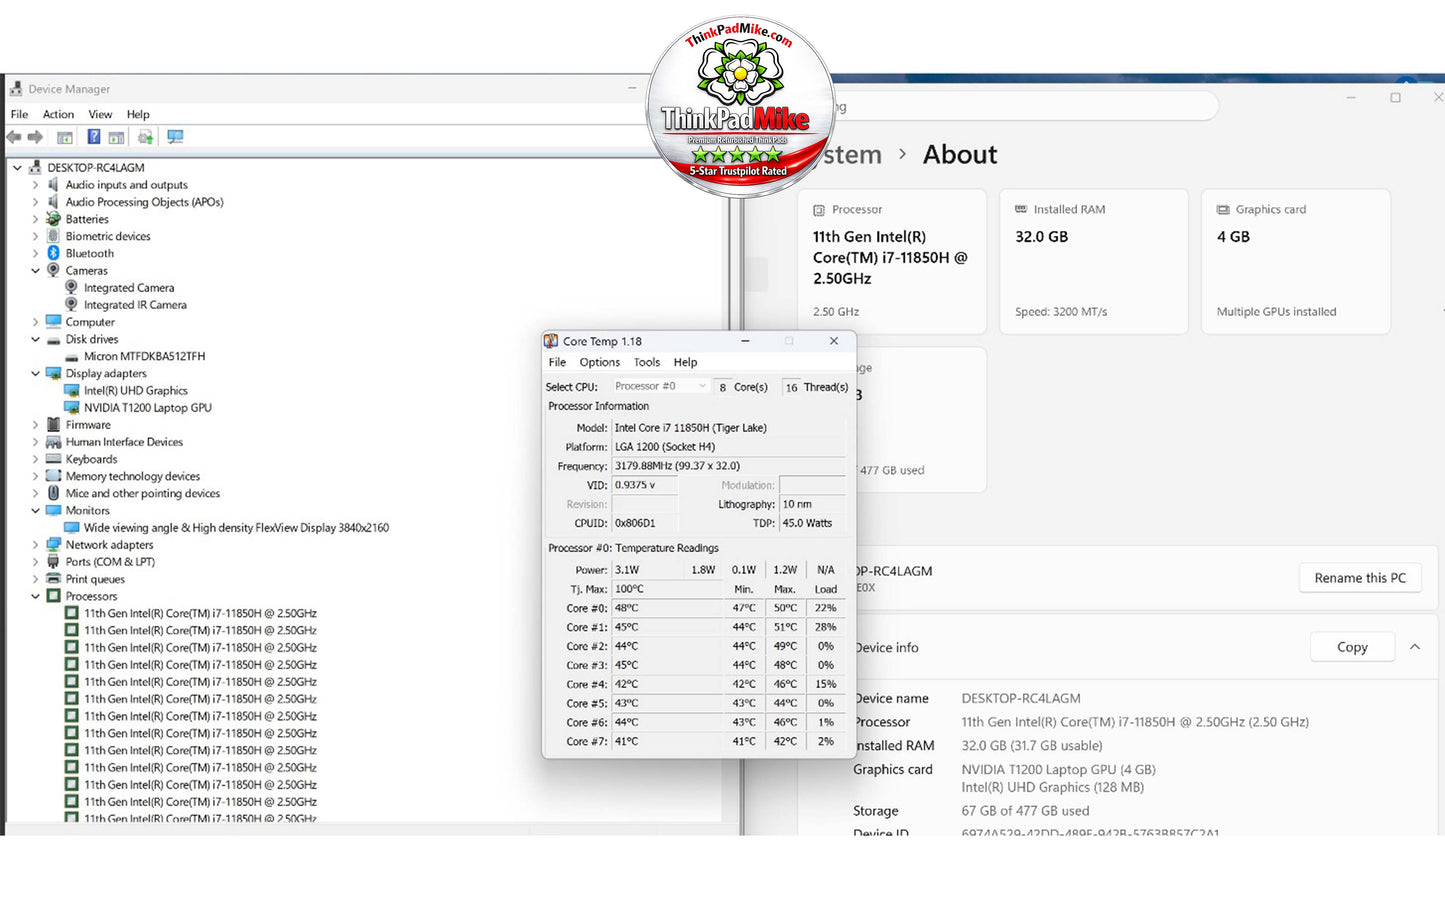Click the Installed RAM 32.0 GB card
This screenshot has width=1445, height=908.
point(1093,261)
